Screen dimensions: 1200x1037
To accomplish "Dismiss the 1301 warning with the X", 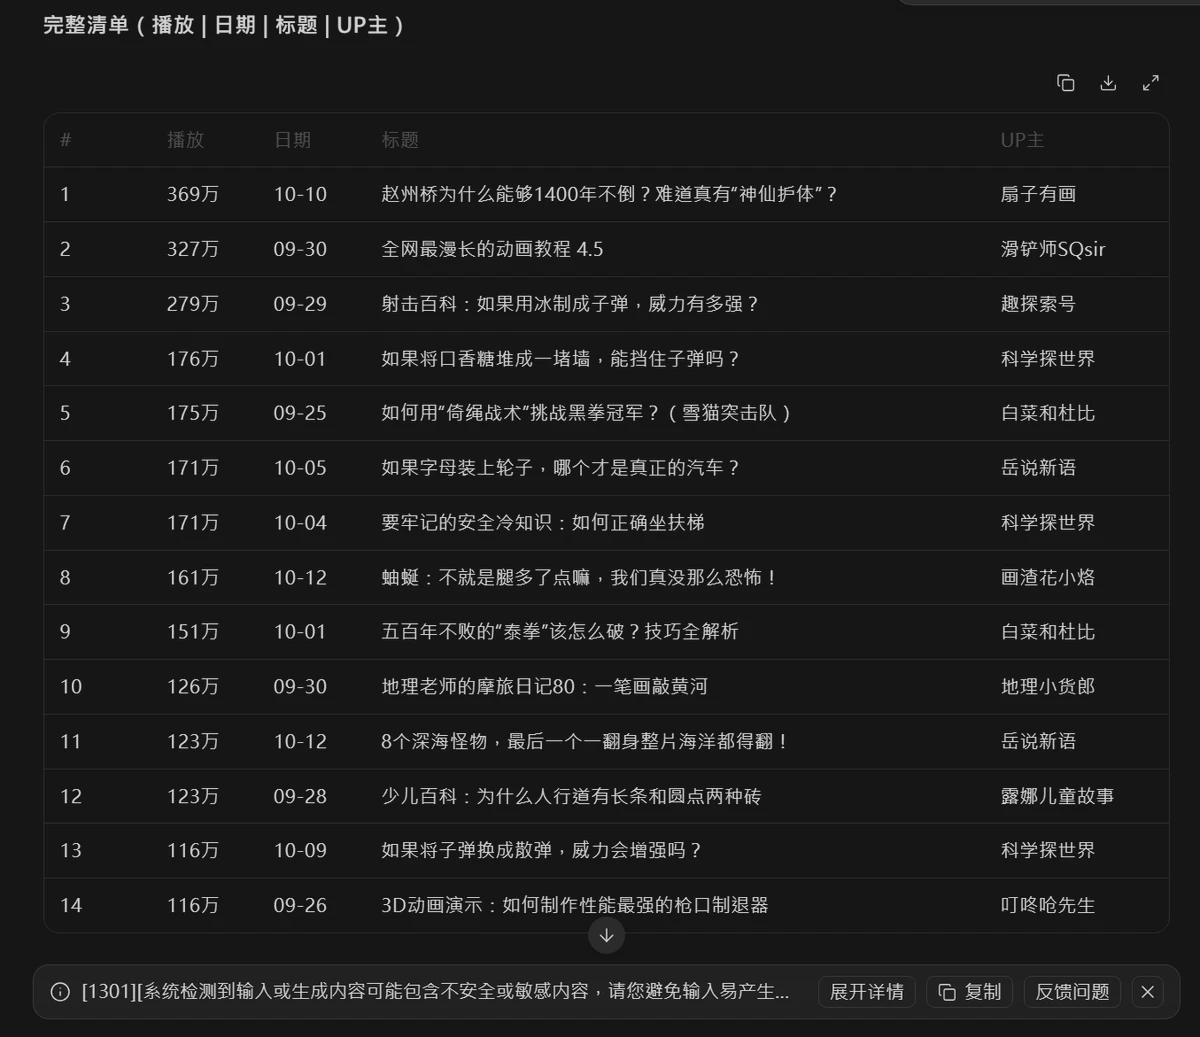I will coord(1148,992).
